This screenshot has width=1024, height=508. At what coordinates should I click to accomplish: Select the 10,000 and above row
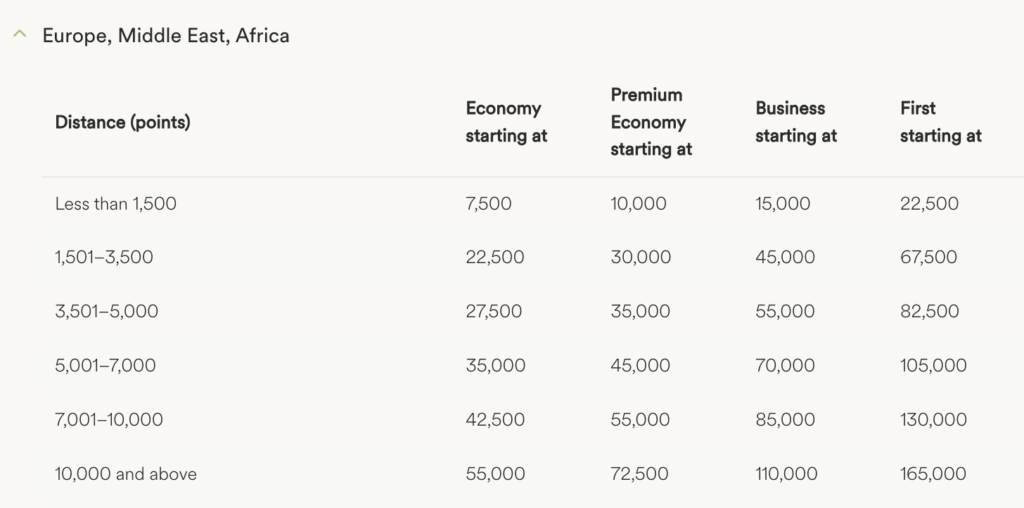(126, 474)
